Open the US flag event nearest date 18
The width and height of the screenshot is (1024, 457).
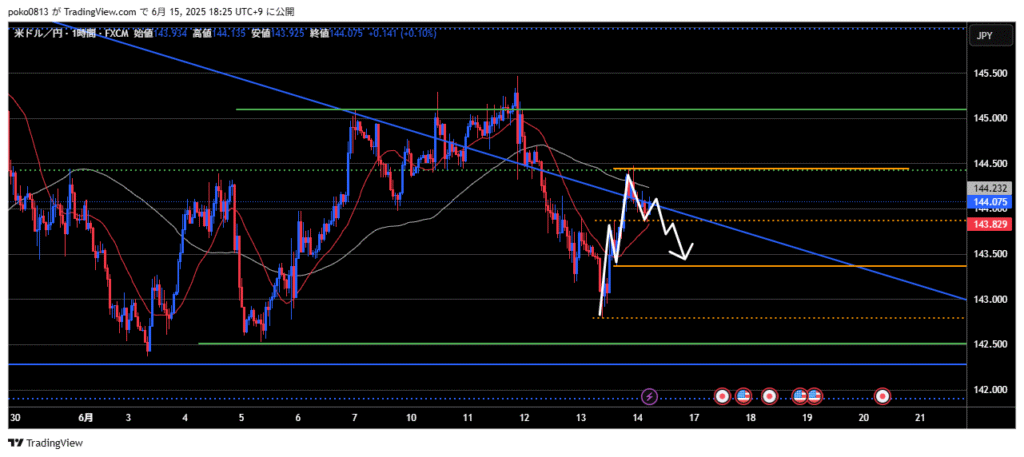tap(743, 397)
